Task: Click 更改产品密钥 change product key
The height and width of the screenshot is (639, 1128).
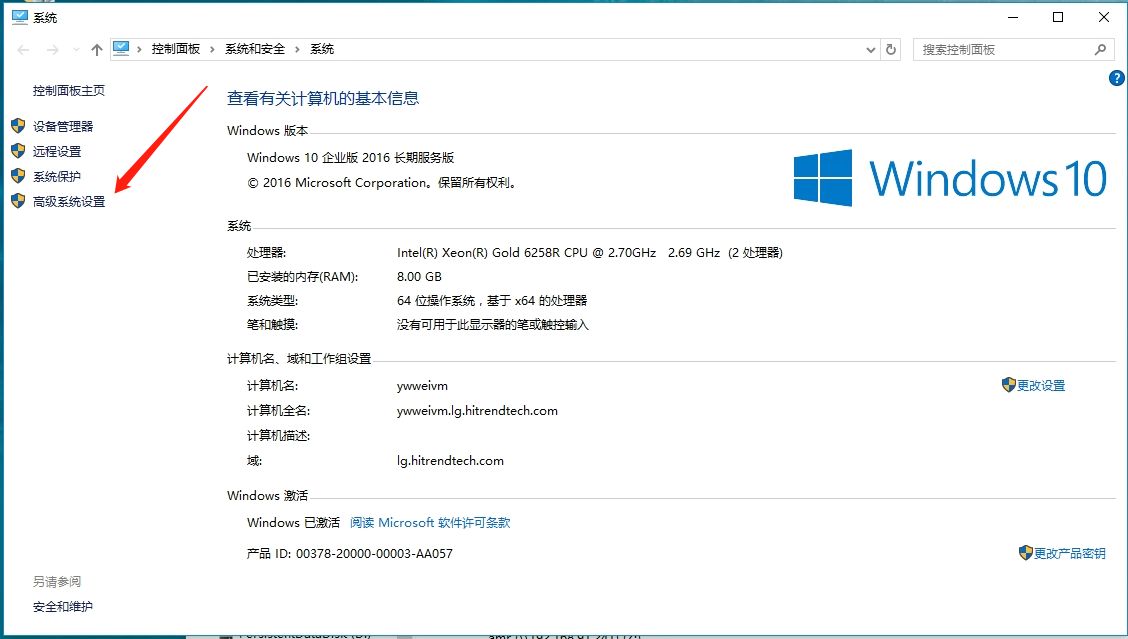Action: [1070, 554]
